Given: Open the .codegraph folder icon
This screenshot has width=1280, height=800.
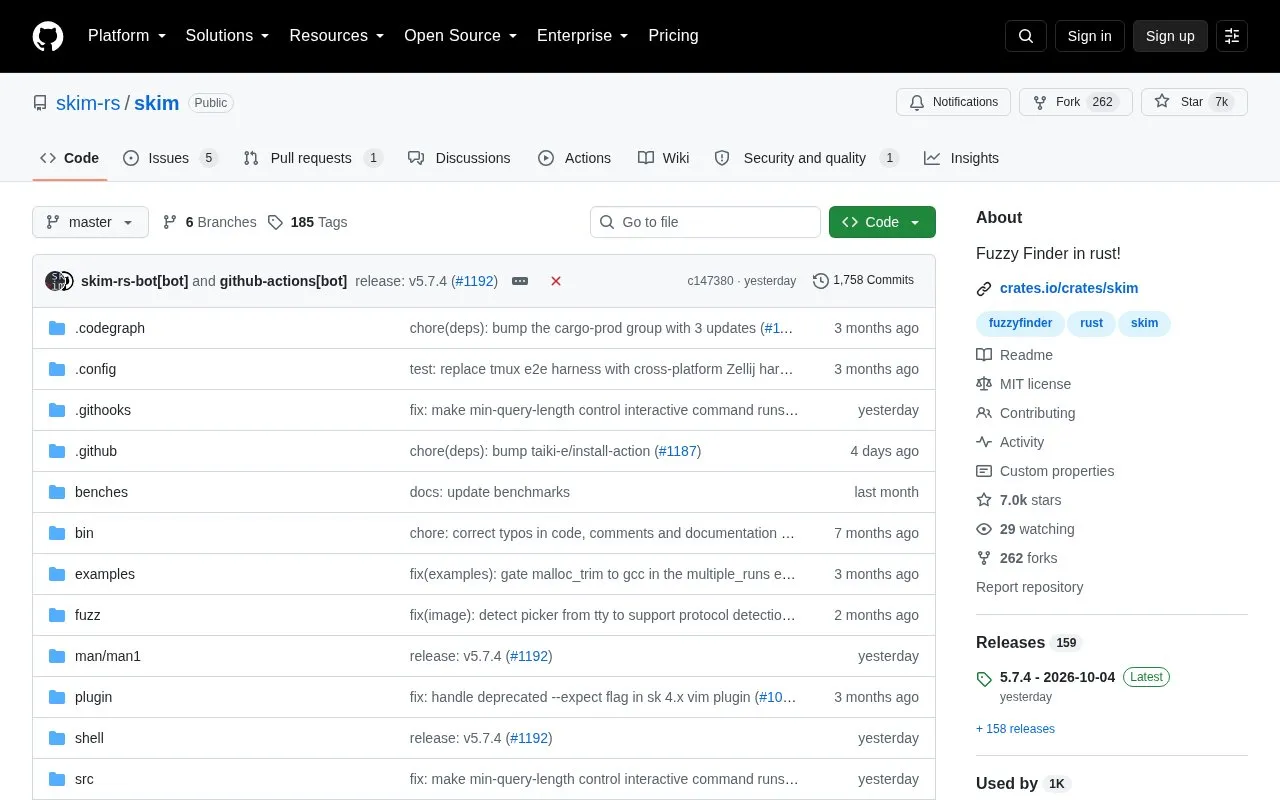Looking at the screenshot, I should click(57, 328).
